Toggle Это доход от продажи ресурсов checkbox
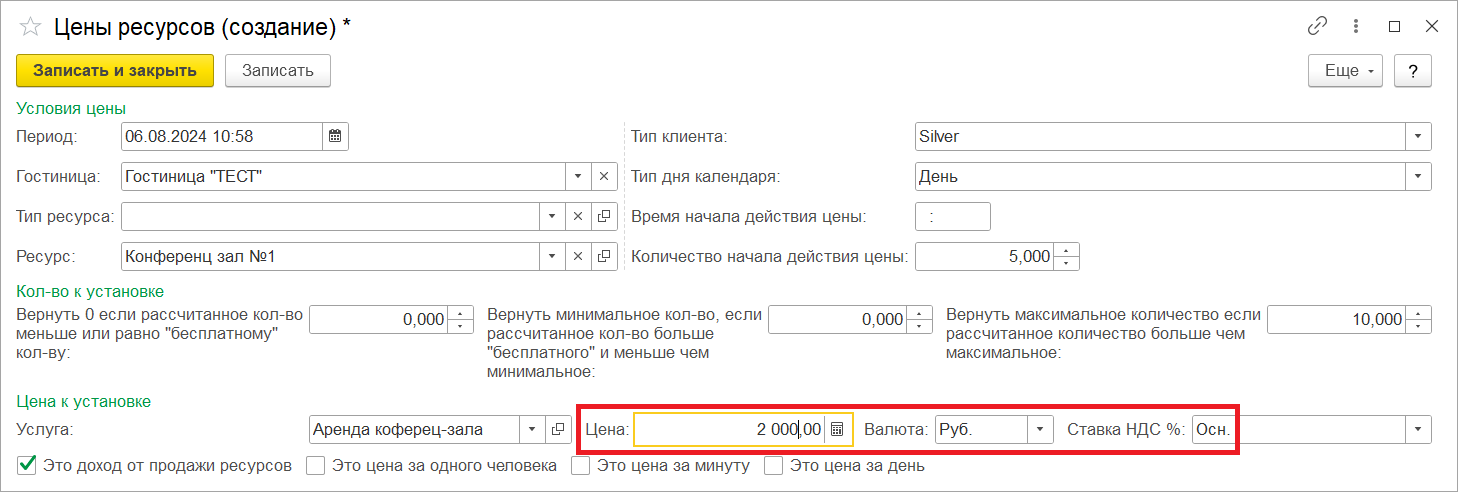Viewport: 1458px width, 492px height. pos(28,465)
